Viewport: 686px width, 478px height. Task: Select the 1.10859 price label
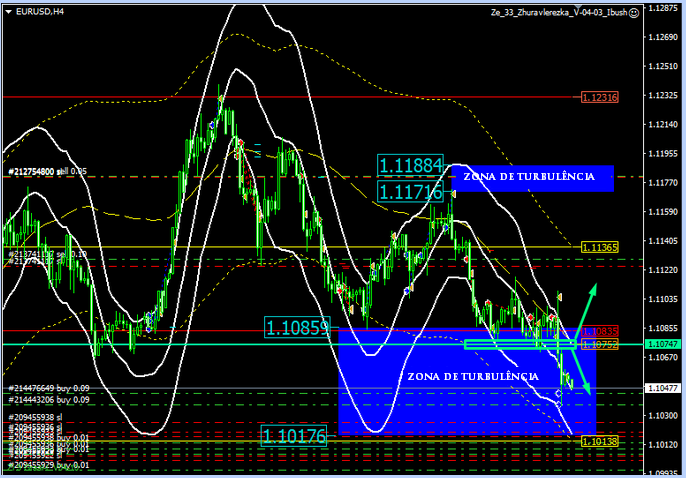[x=297, y=327]
